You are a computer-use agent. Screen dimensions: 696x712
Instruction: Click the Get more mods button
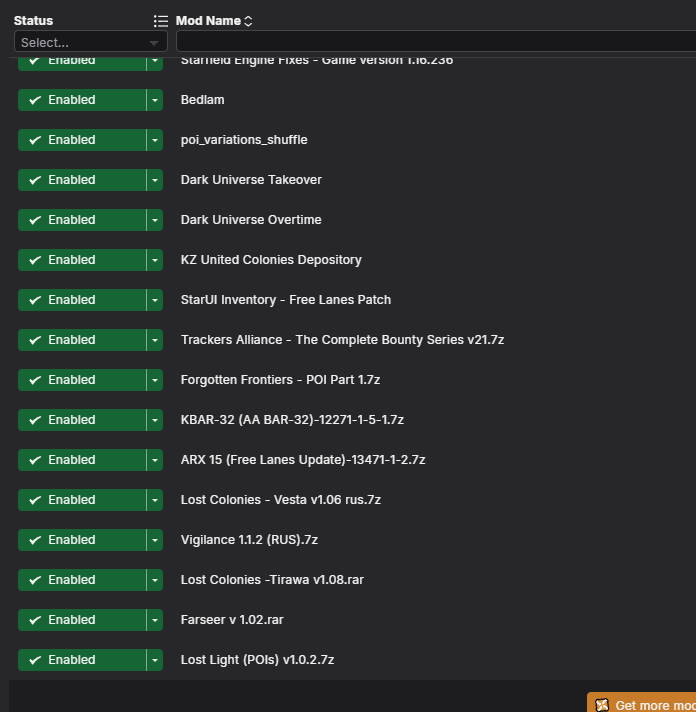[642, 702]
